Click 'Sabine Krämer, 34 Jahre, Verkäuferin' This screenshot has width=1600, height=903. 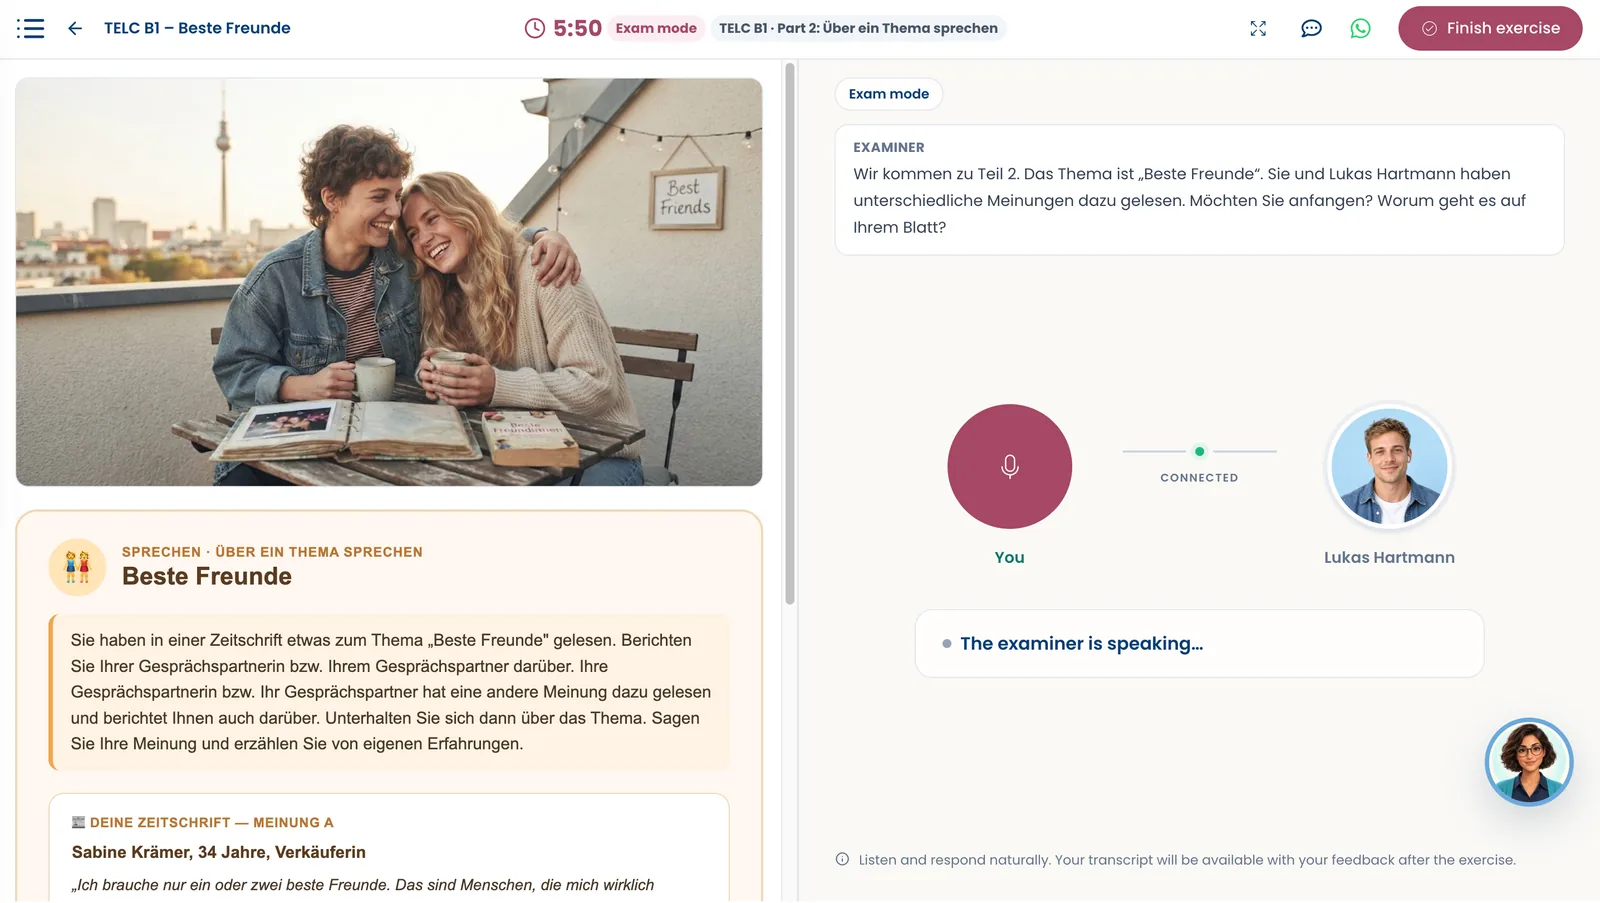click(219, 852)
